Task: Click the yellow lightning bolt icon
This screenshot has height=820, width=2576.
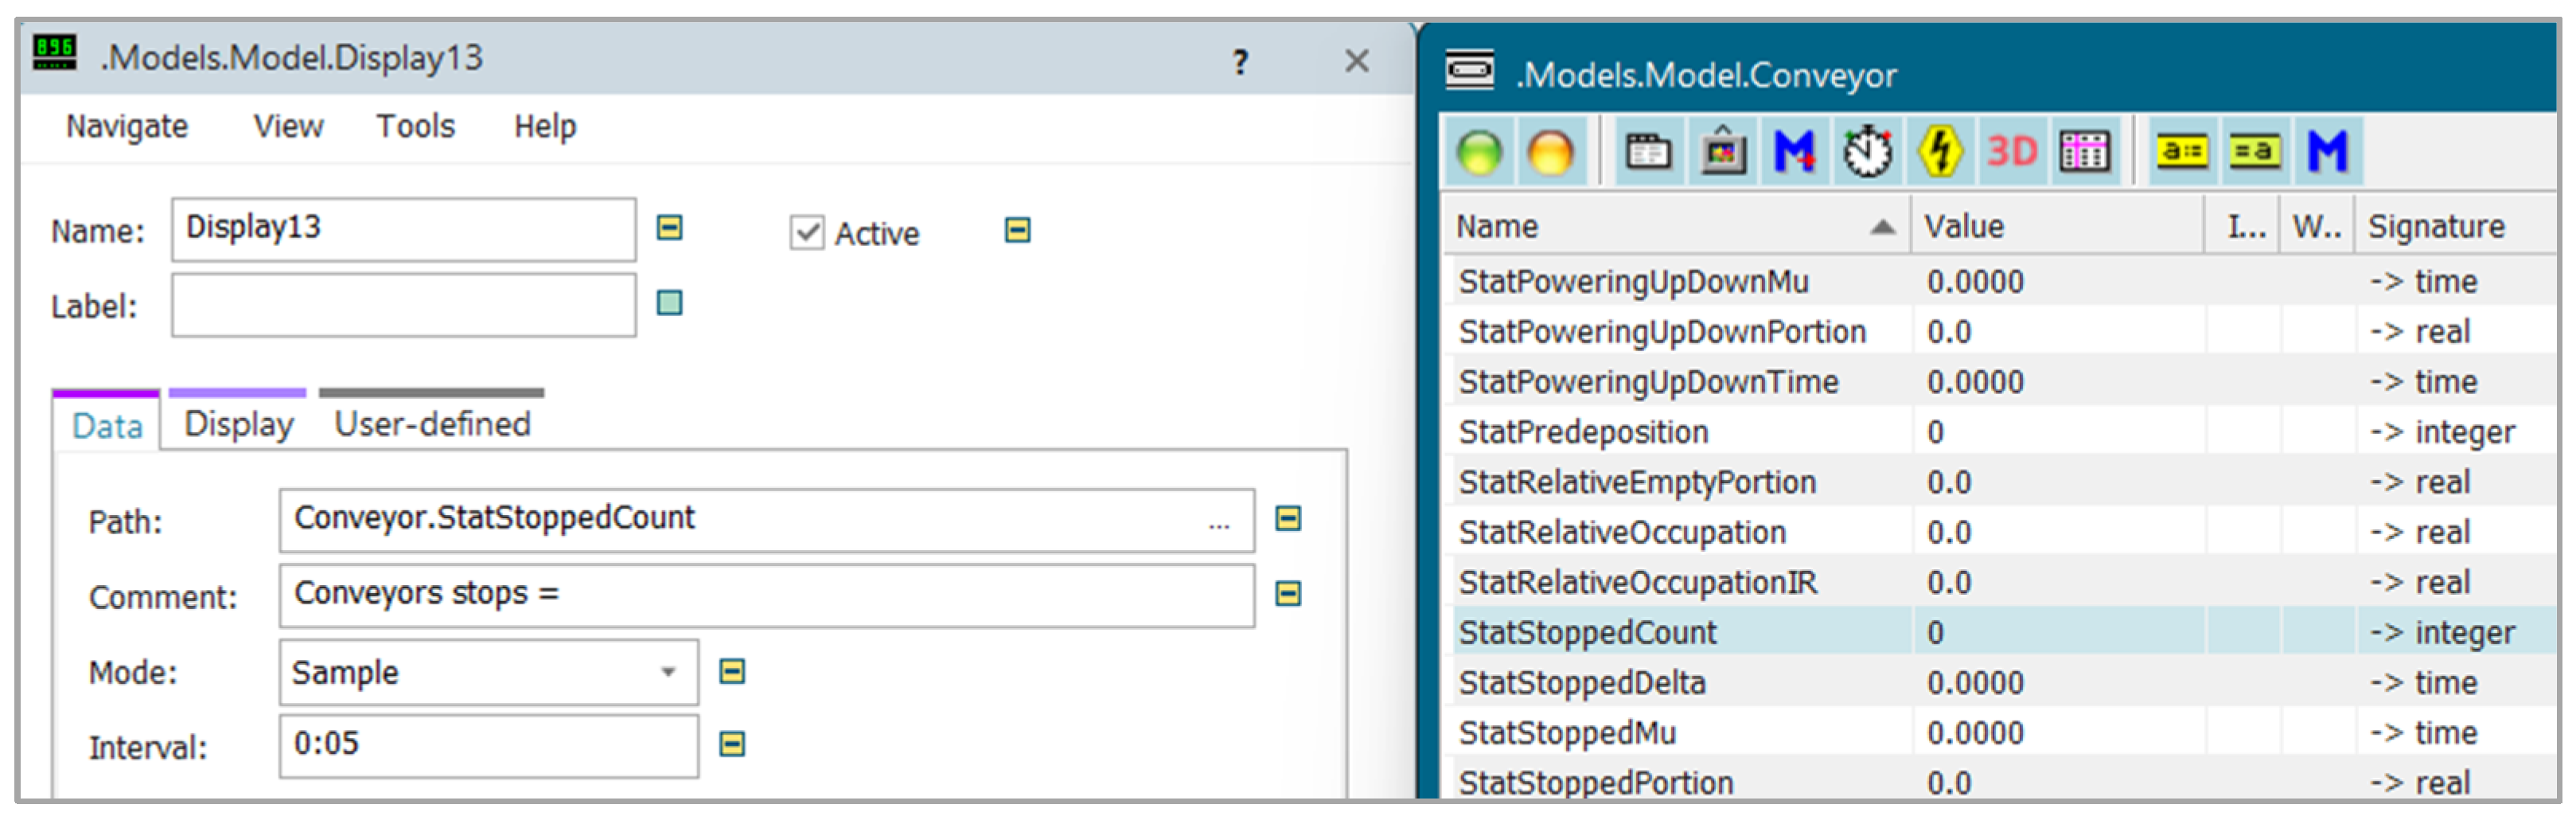Action: (x=1939, y=152)
